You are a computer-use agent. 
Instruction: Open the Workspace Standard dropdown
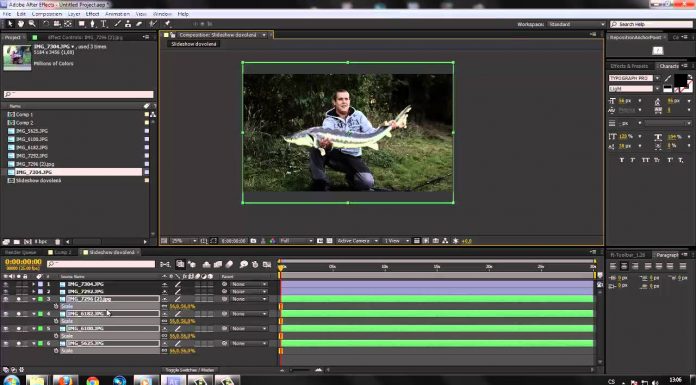(576, 24)
